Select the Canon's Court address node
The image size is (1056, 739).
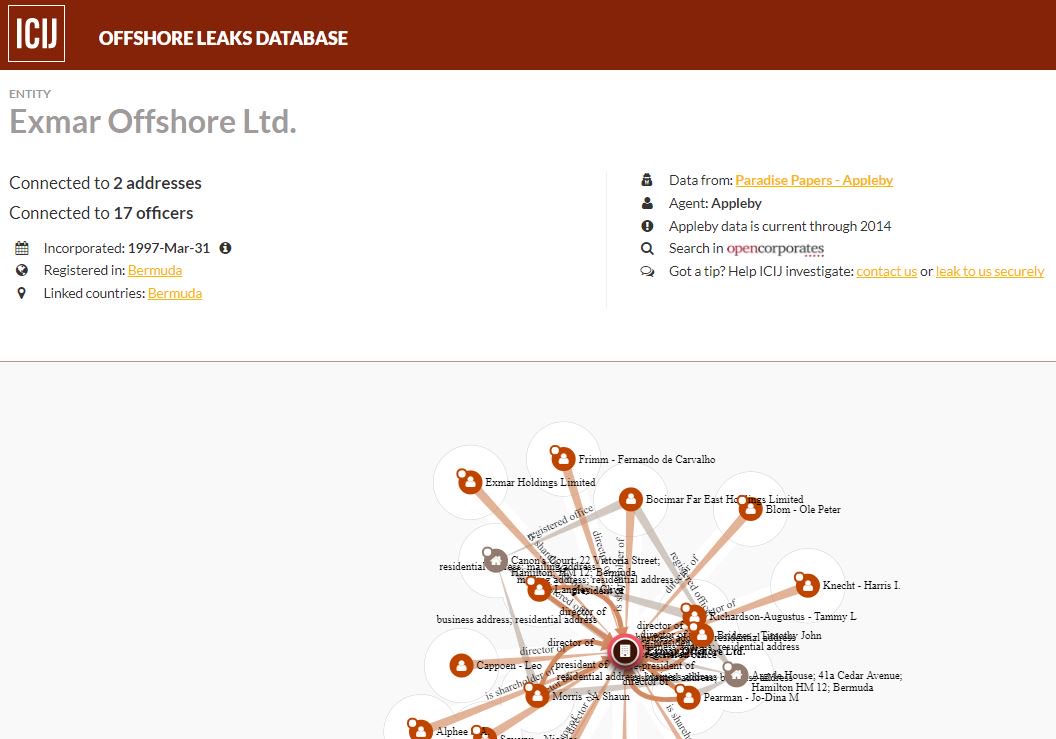[x=496, y=560]
